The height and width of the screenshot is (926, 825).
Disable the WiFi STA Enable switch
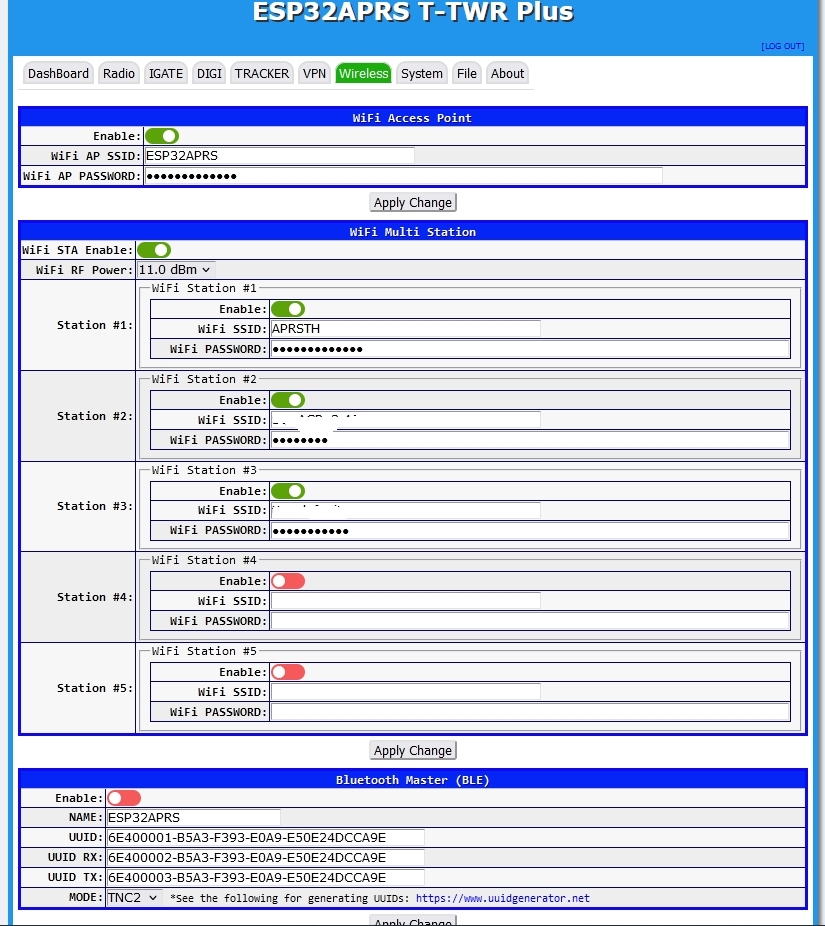point(154,250)
